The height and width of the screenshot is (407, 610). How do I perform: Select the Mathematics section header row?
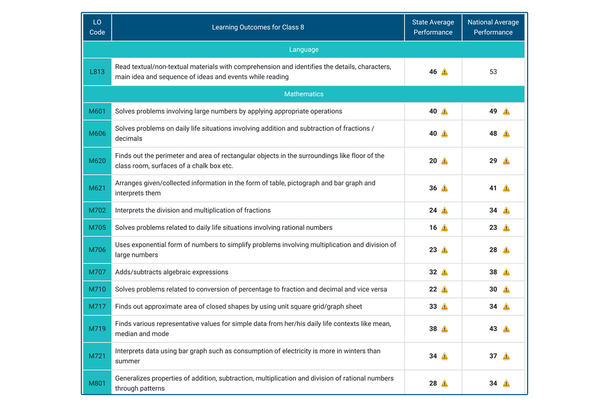tap(304, 94)
